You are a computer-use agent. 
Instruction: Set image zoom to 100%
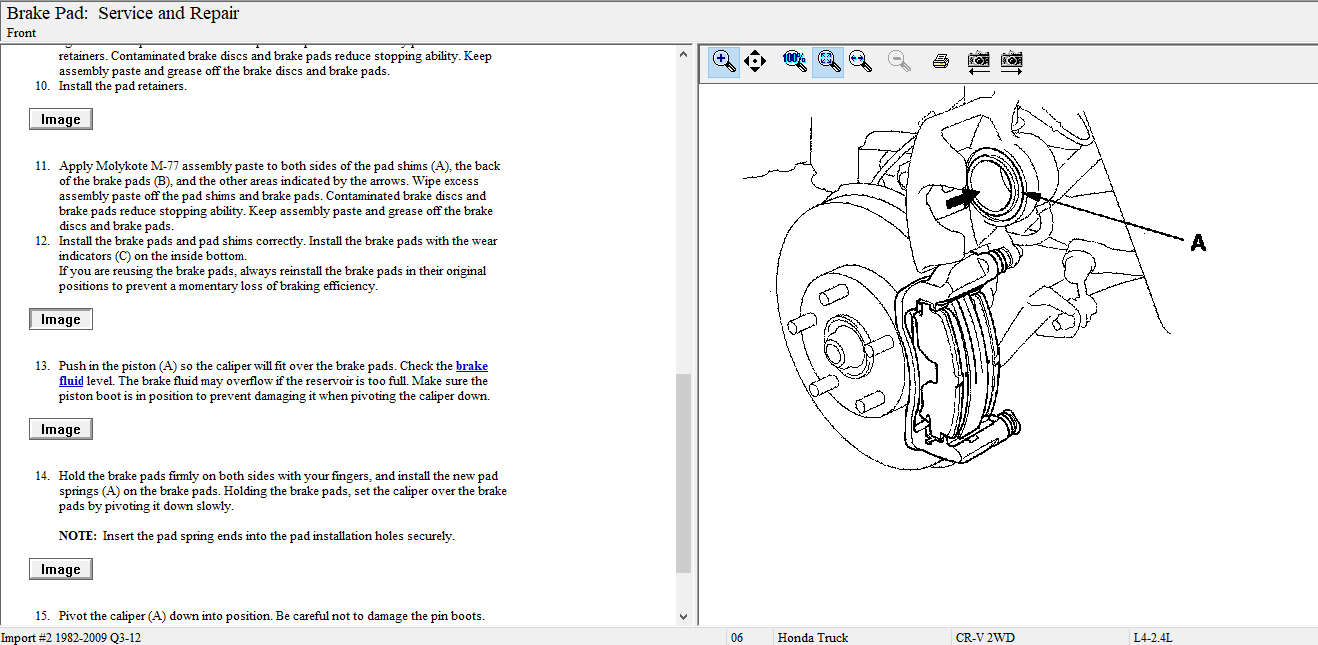click(795, 61)
